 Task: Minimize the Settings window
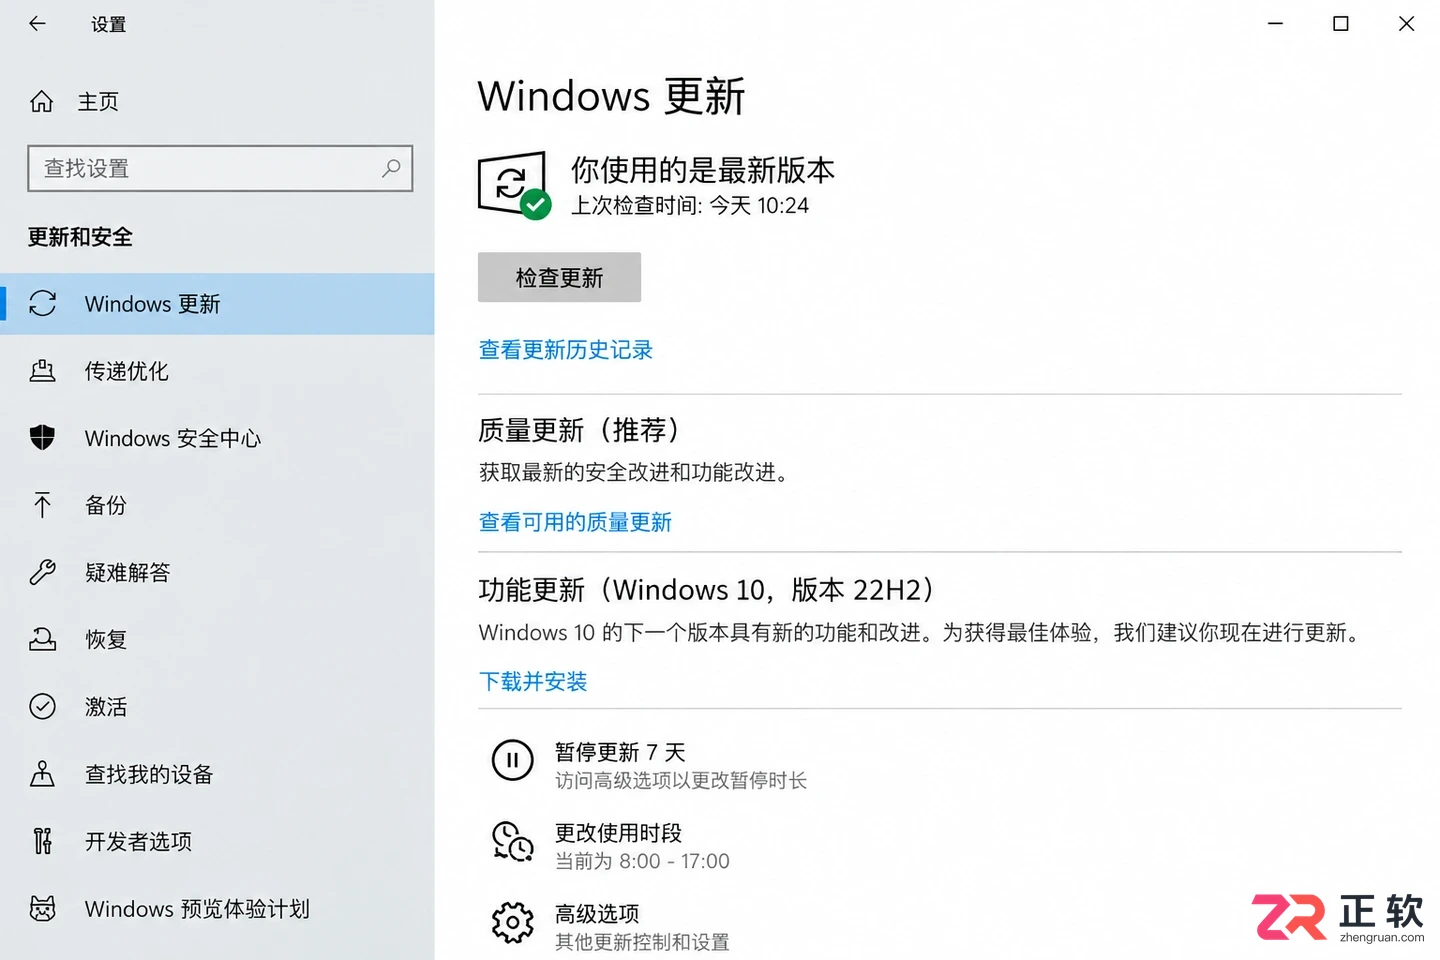1275,24
